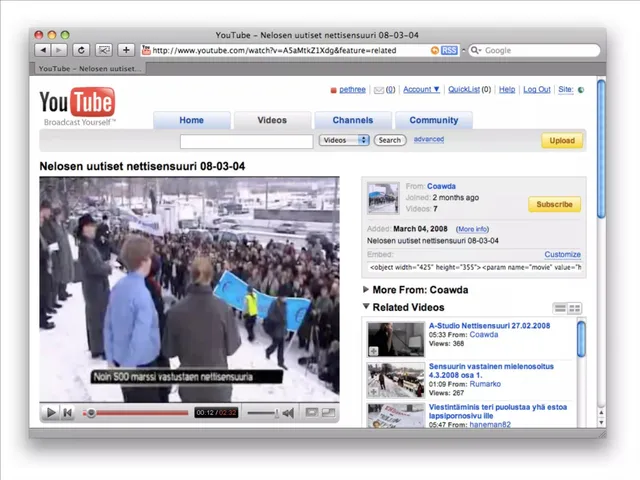Add Sensuurin vastainen video to QuickList plus icon
The height and width of the screenshot is (480, 640).
click(x=373, y=392)
